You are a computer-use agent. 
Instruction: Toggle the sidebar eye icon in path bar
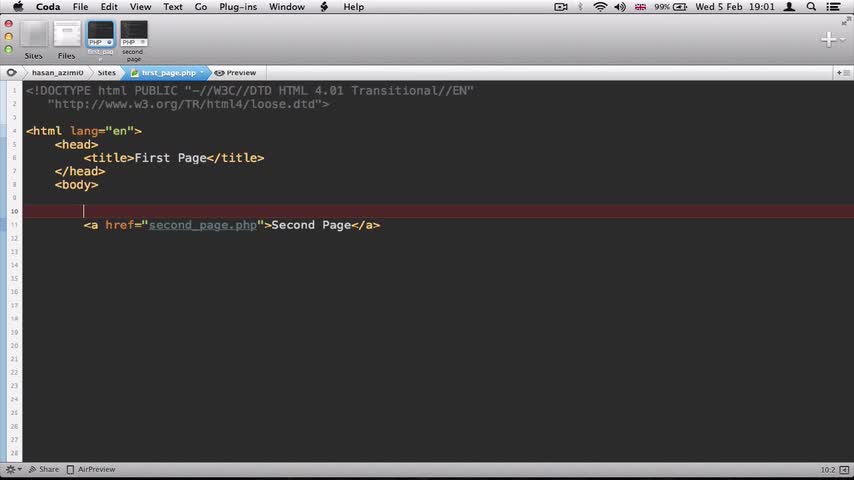11,72
